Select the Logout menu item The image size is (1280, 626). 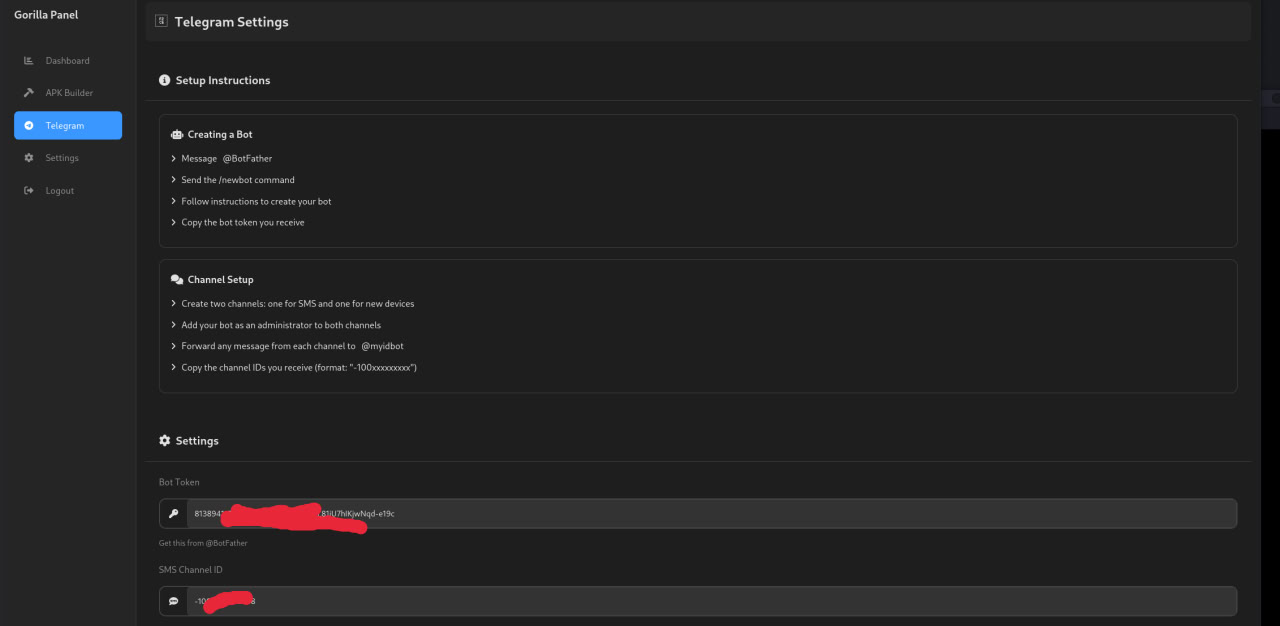[59, 191]
